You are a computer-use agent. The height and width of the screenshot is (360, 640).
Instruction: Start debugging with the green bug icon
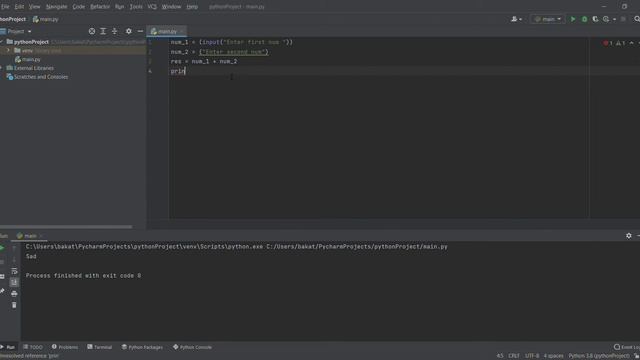tap(584, 19)
